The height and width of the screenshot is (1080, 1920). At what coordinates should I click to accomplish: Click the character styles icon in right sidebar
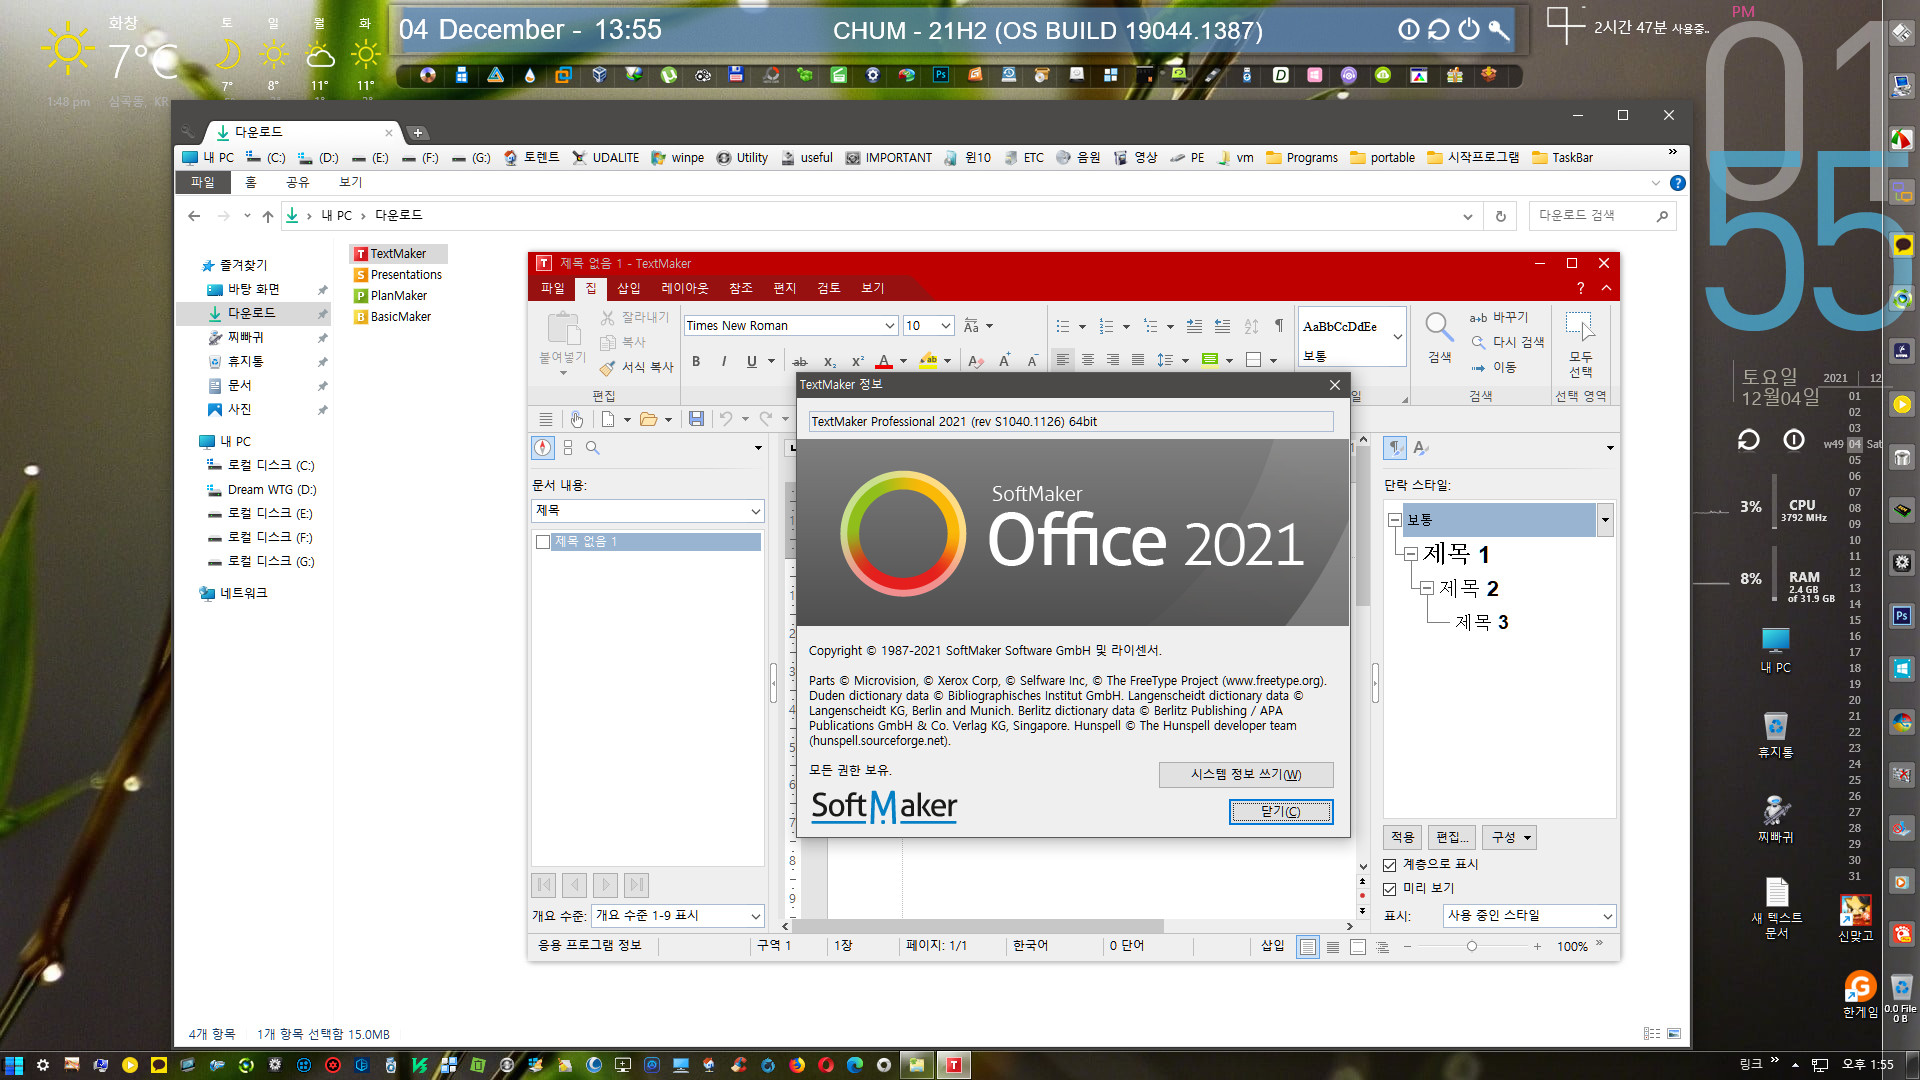click(1421, 448)
